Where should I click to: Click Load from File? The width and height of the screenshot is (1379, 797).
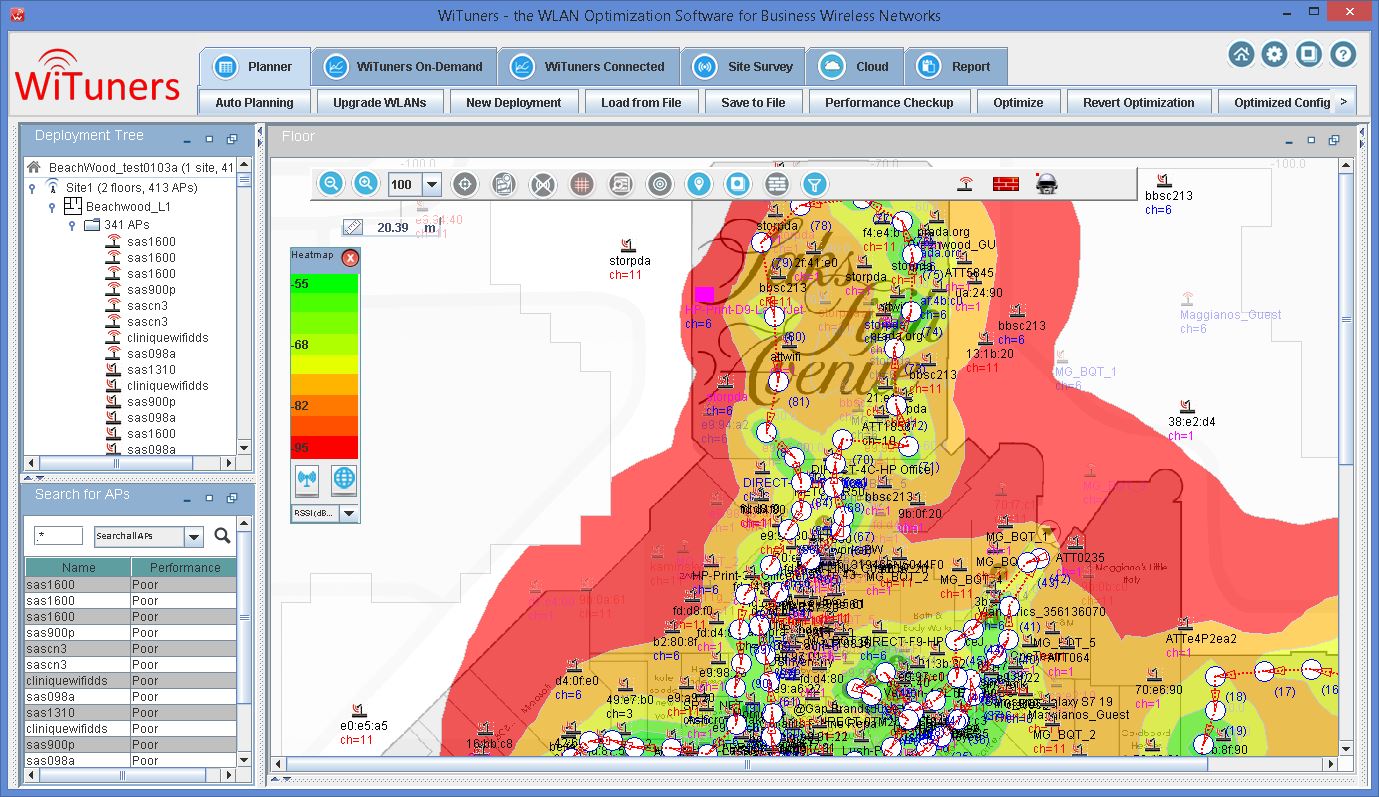641,102
